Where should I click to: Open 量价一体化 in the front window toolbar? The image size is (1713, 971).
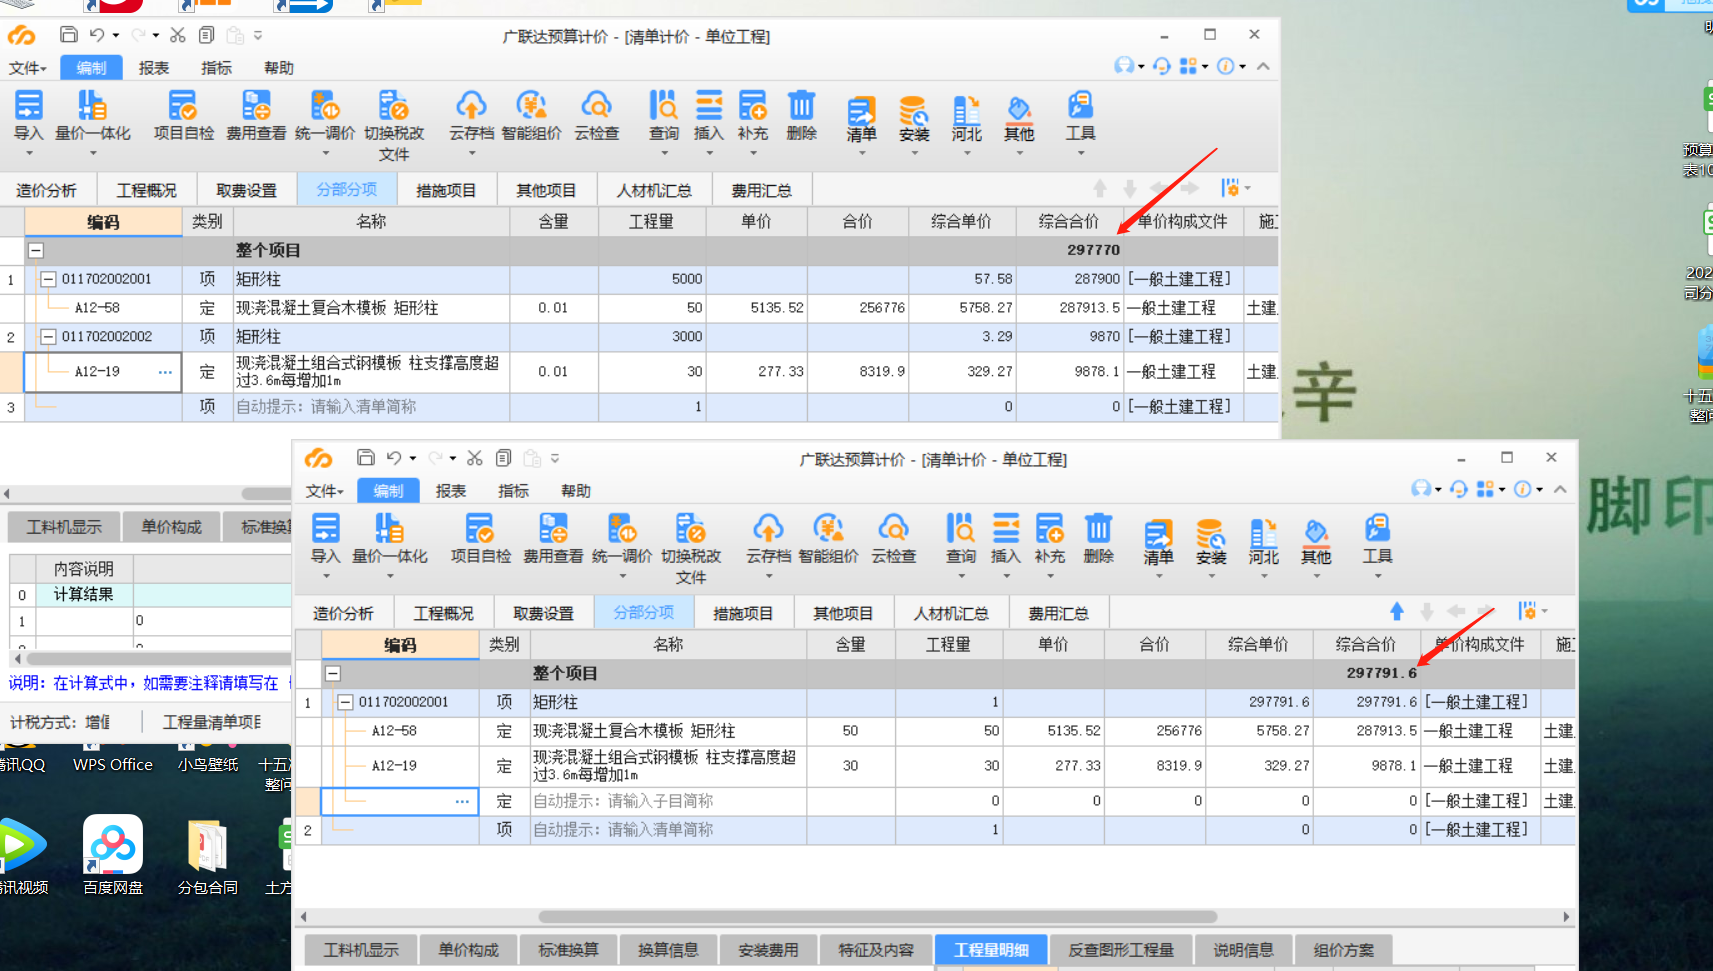[x=389, y=538]
